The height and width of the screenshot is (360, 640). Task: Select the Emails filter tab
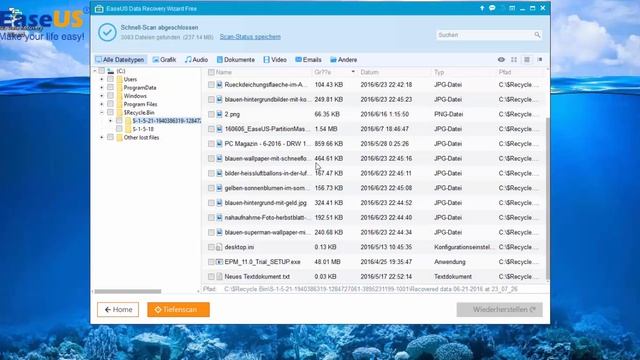click(308, 60)
